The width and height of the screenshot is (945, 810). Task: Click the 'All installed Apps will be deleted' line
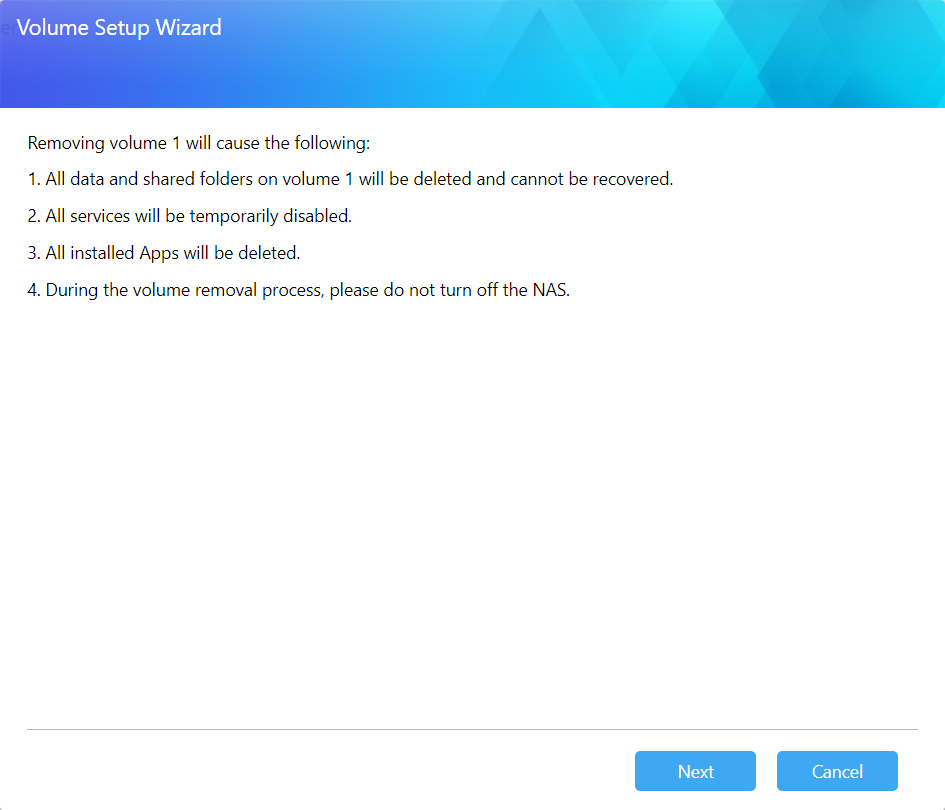[x=164, y=253]
